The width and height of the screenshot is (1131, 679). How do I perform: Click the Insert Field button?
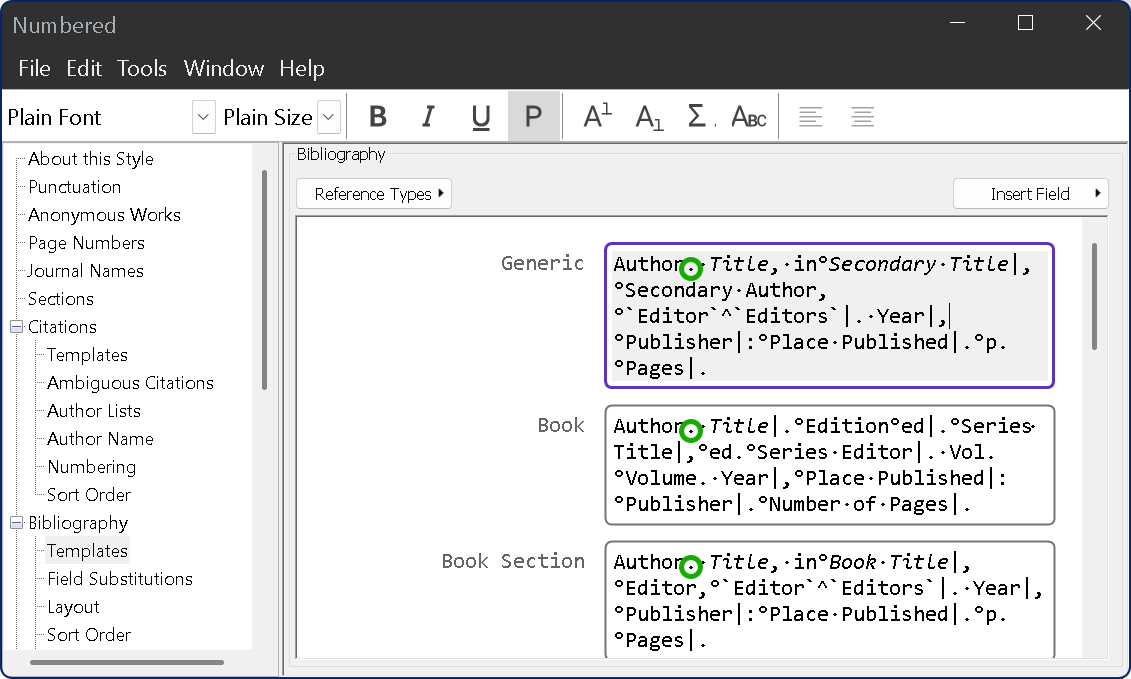(1030, 194)
